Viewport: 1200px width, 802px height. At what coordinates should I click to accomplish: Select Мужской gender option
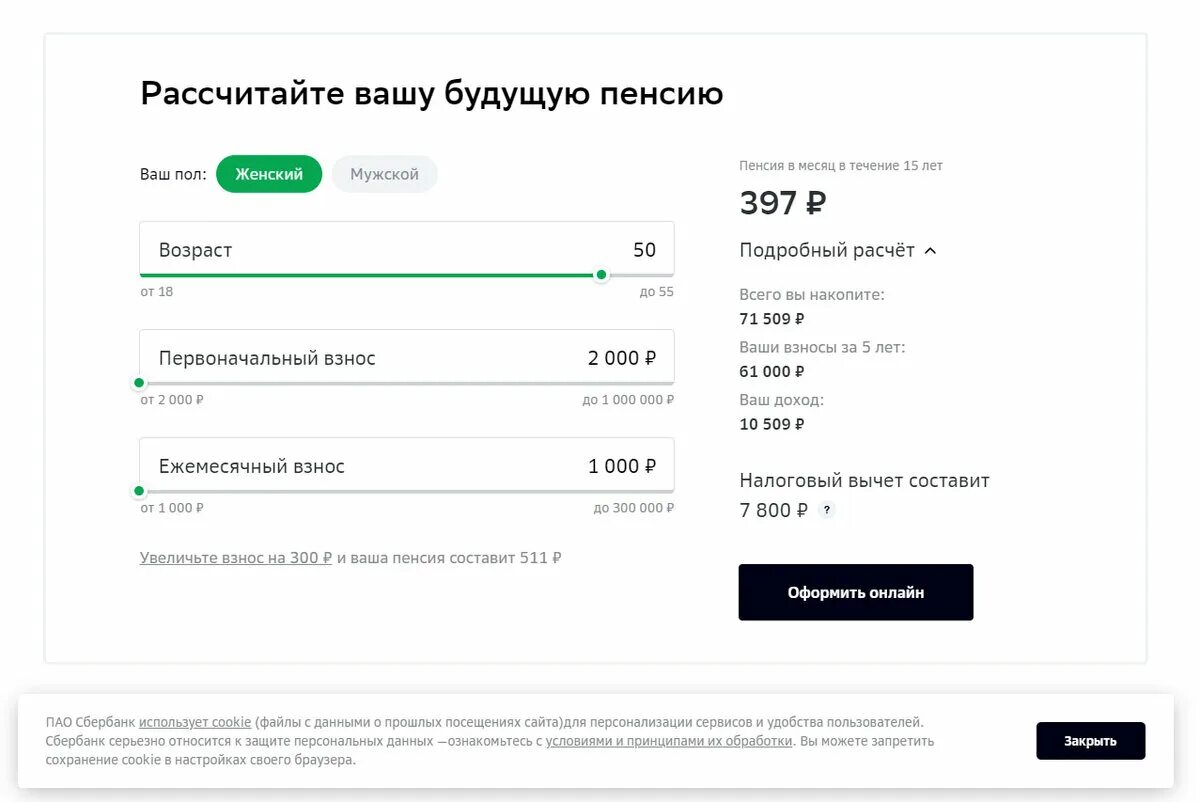(384, 174)
